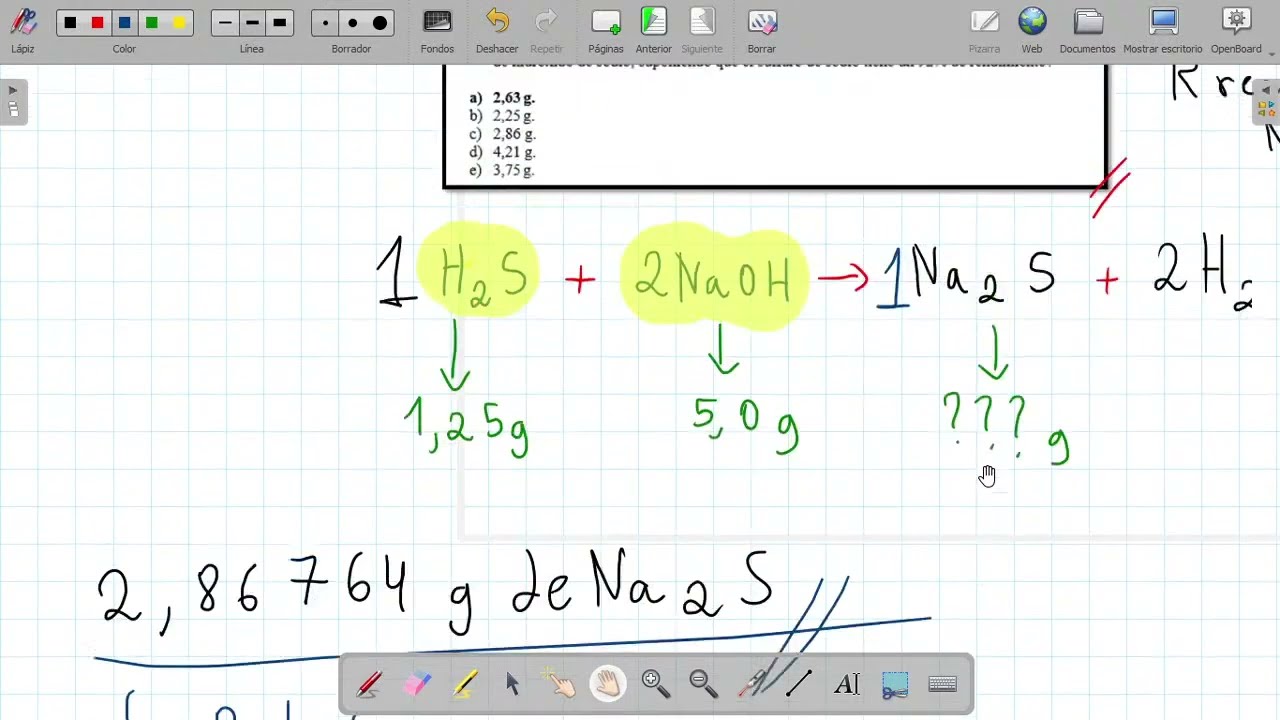This screenshot has width=1280, height=720.
Task: Select the hand scroll page tool
Action: pyautogui.click(x=608, y=684)
